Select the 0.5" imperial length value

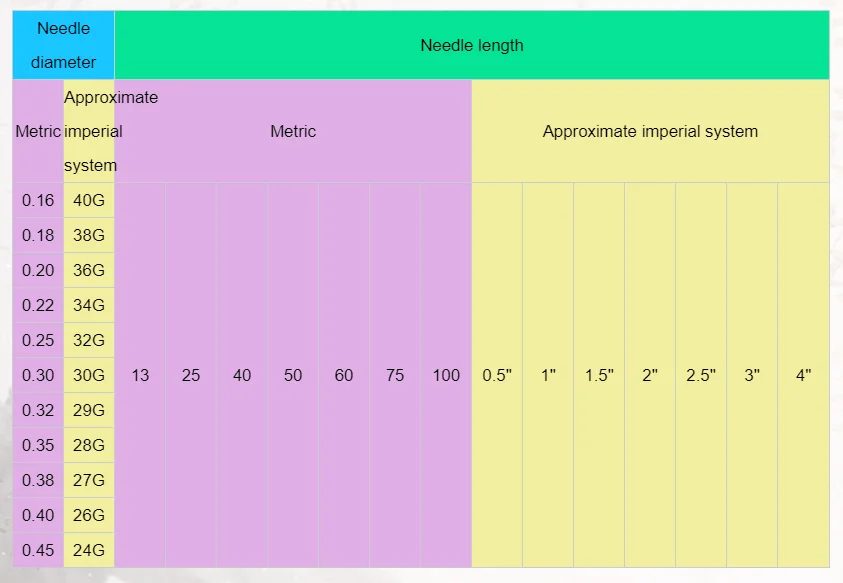tap(497, 375)
